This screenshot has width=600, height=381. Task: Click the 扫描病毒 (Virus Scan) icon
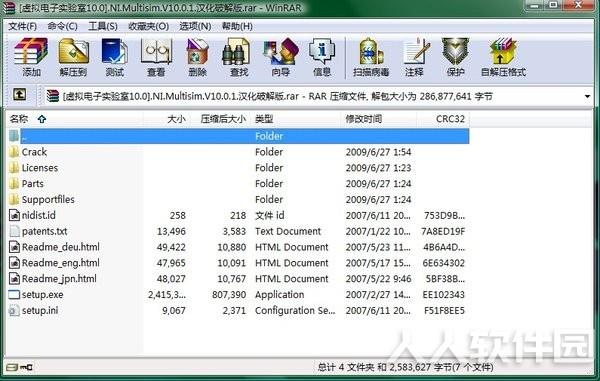(371, 57)
